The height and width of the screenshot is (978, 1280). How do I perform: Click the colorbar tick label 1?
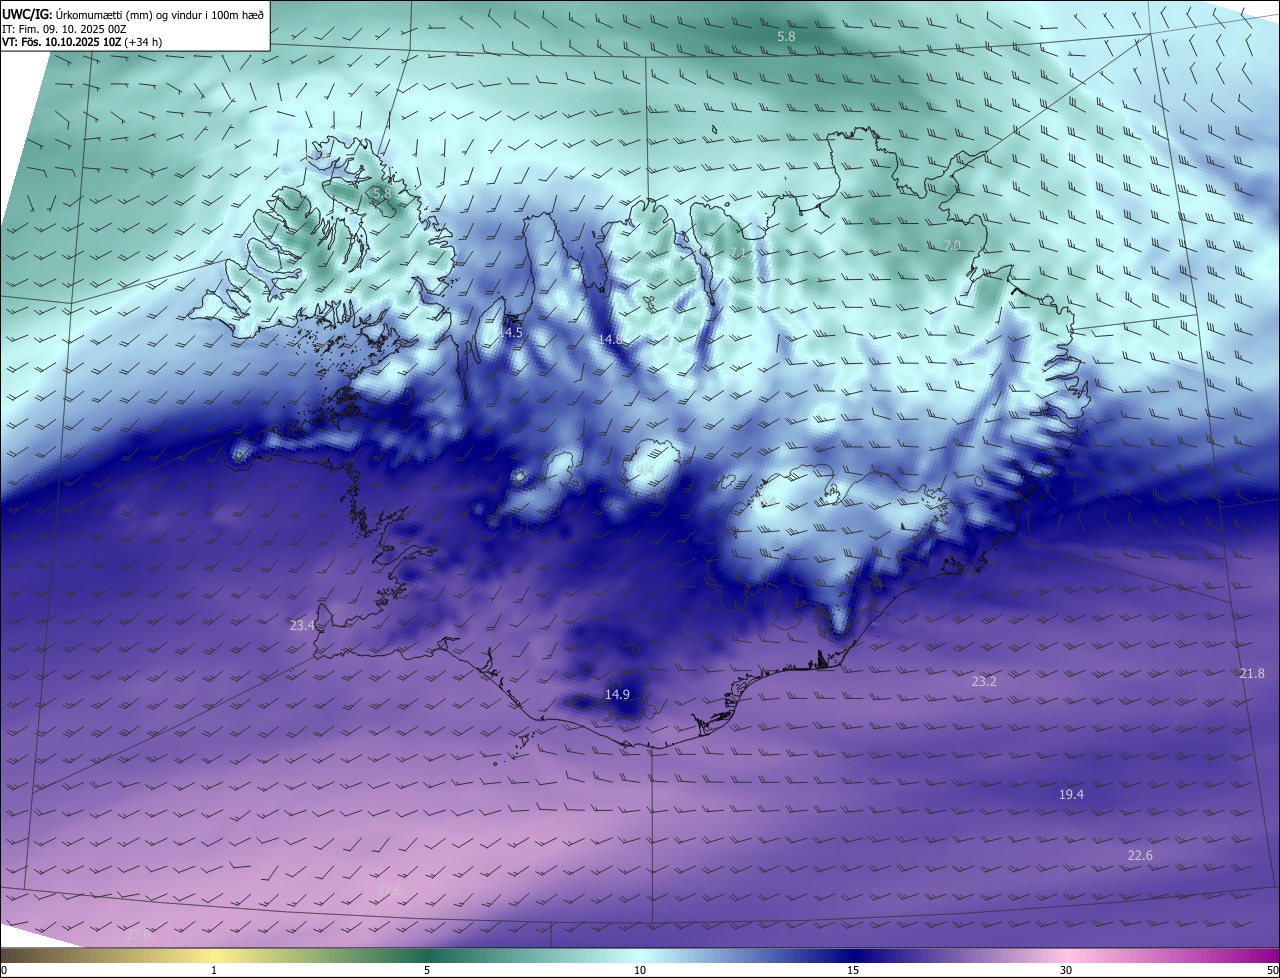coord(214,970)
